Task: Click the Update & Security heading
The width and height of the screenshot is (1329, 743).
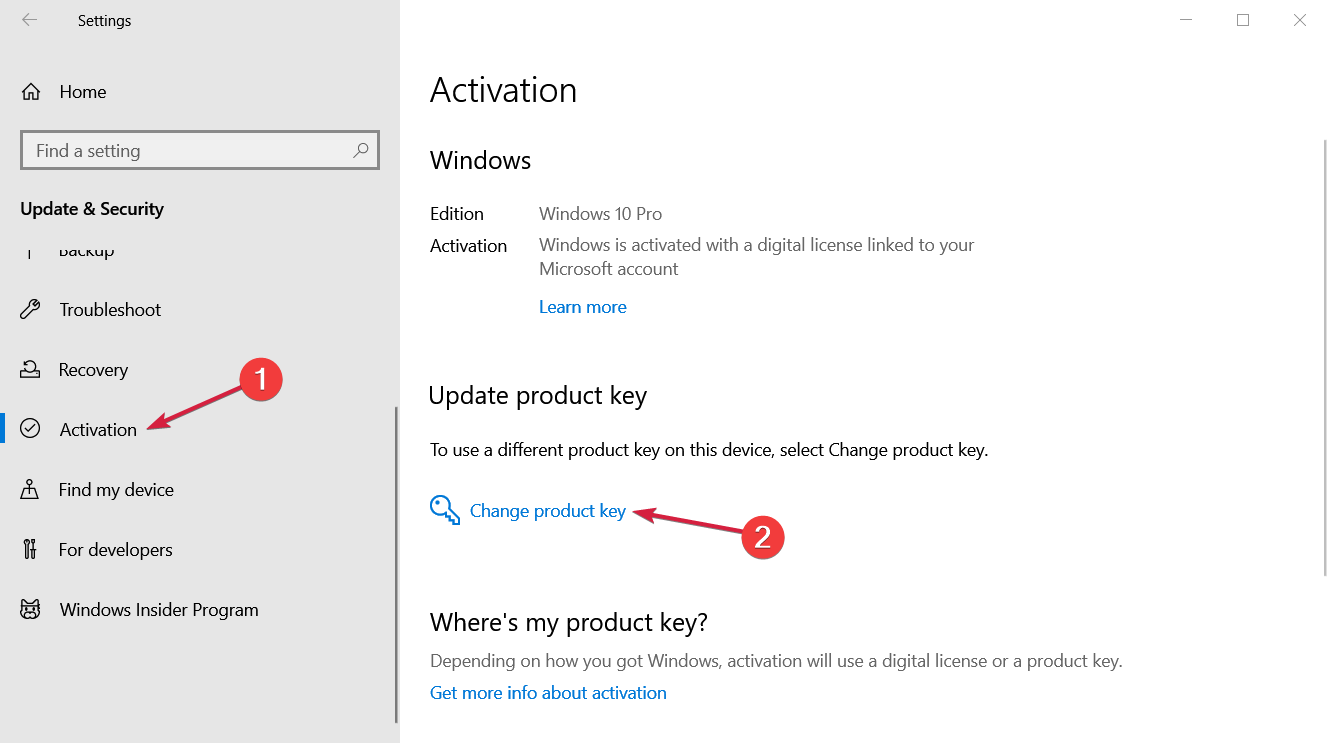Action: click(x=92, y=209)
